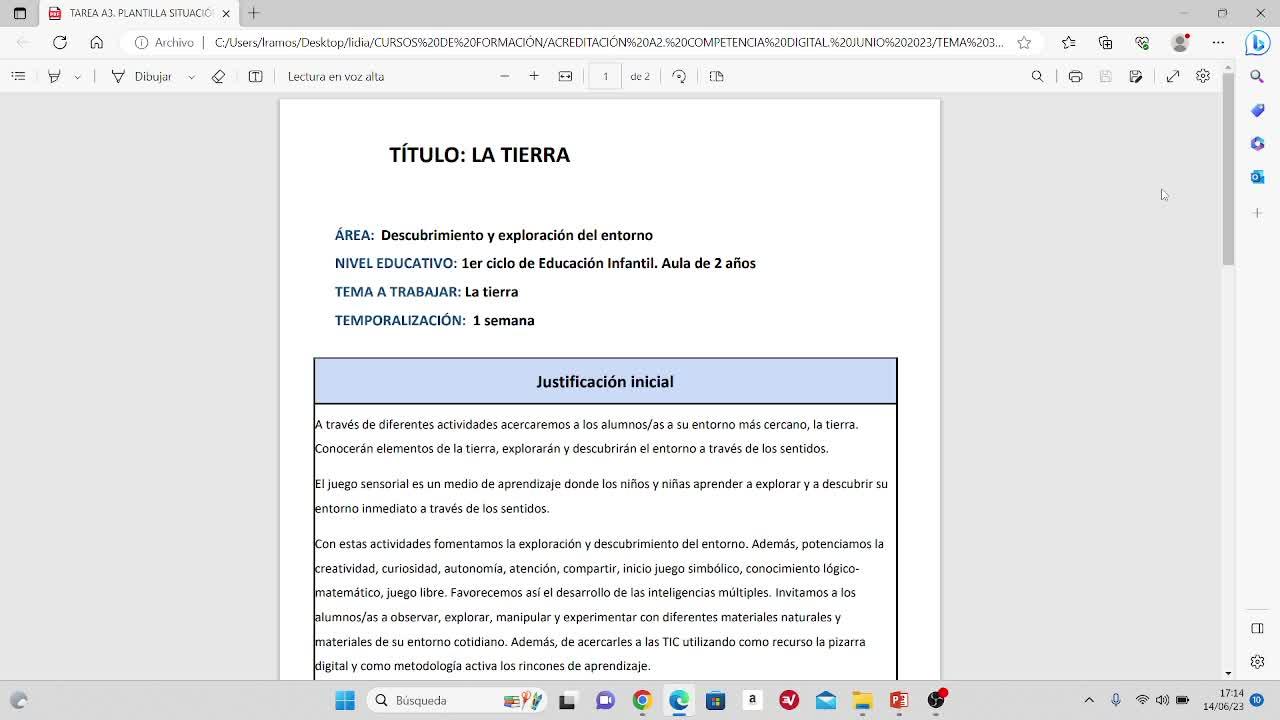Screen dimensions: 1280x720
Task: Expand highlight color options dropdown
Action: coord(77,76)
